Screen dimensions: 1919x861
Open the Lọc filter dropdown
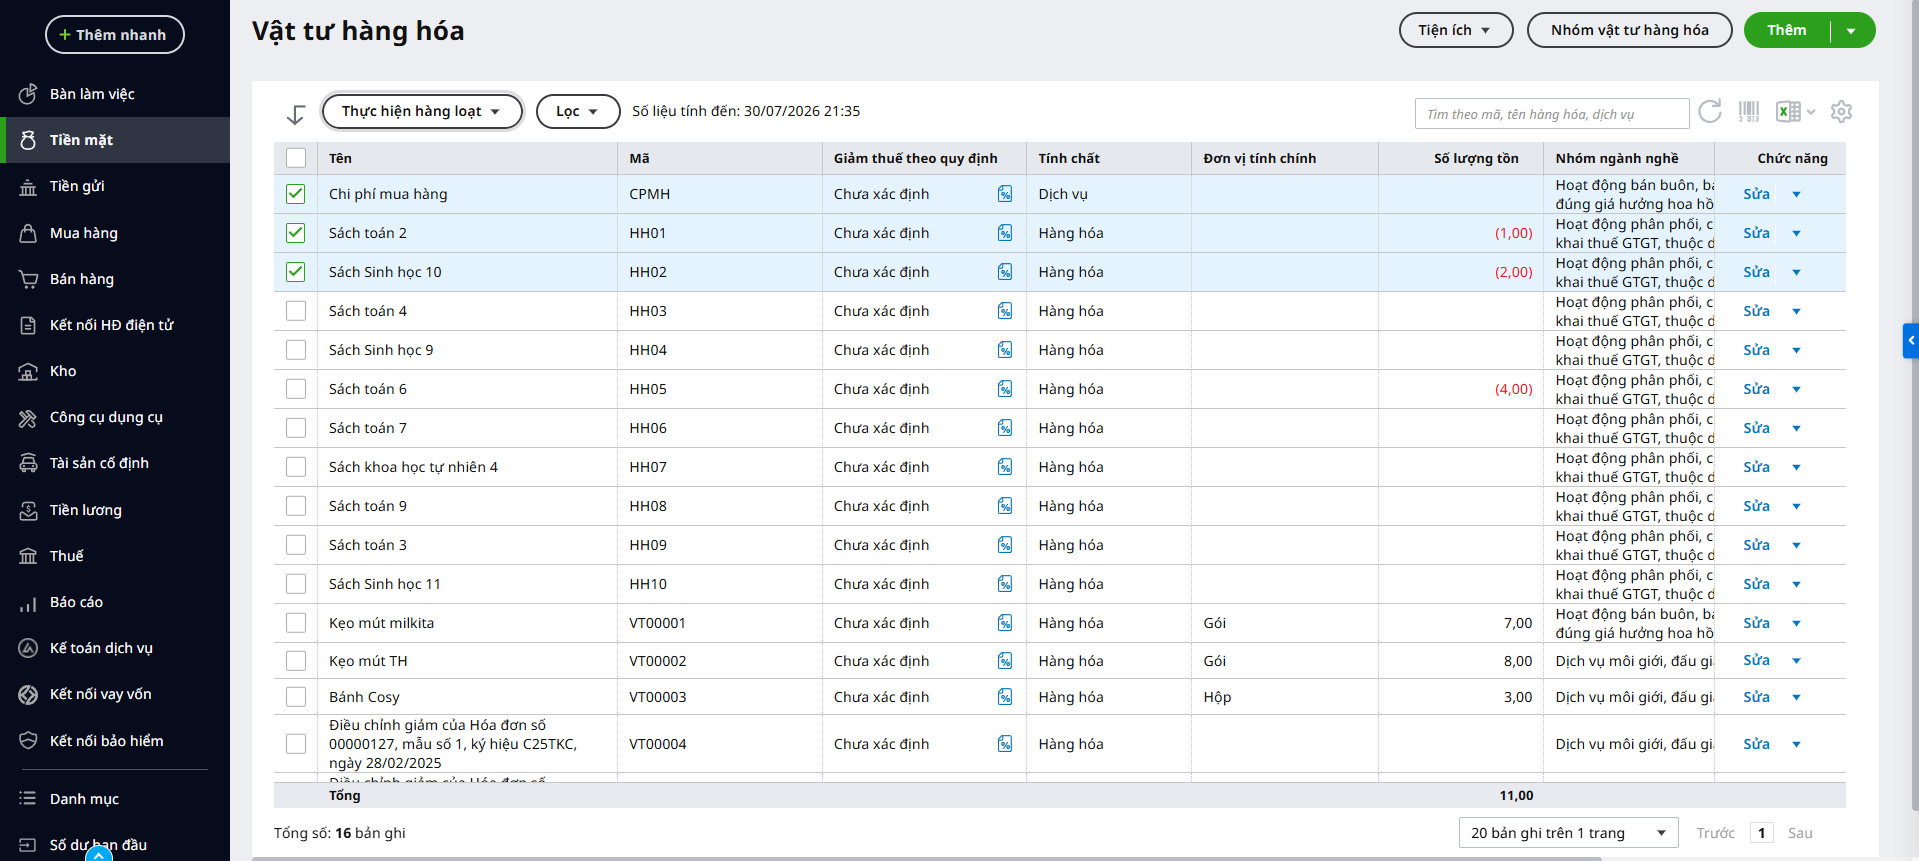click(x=578, y=111)
